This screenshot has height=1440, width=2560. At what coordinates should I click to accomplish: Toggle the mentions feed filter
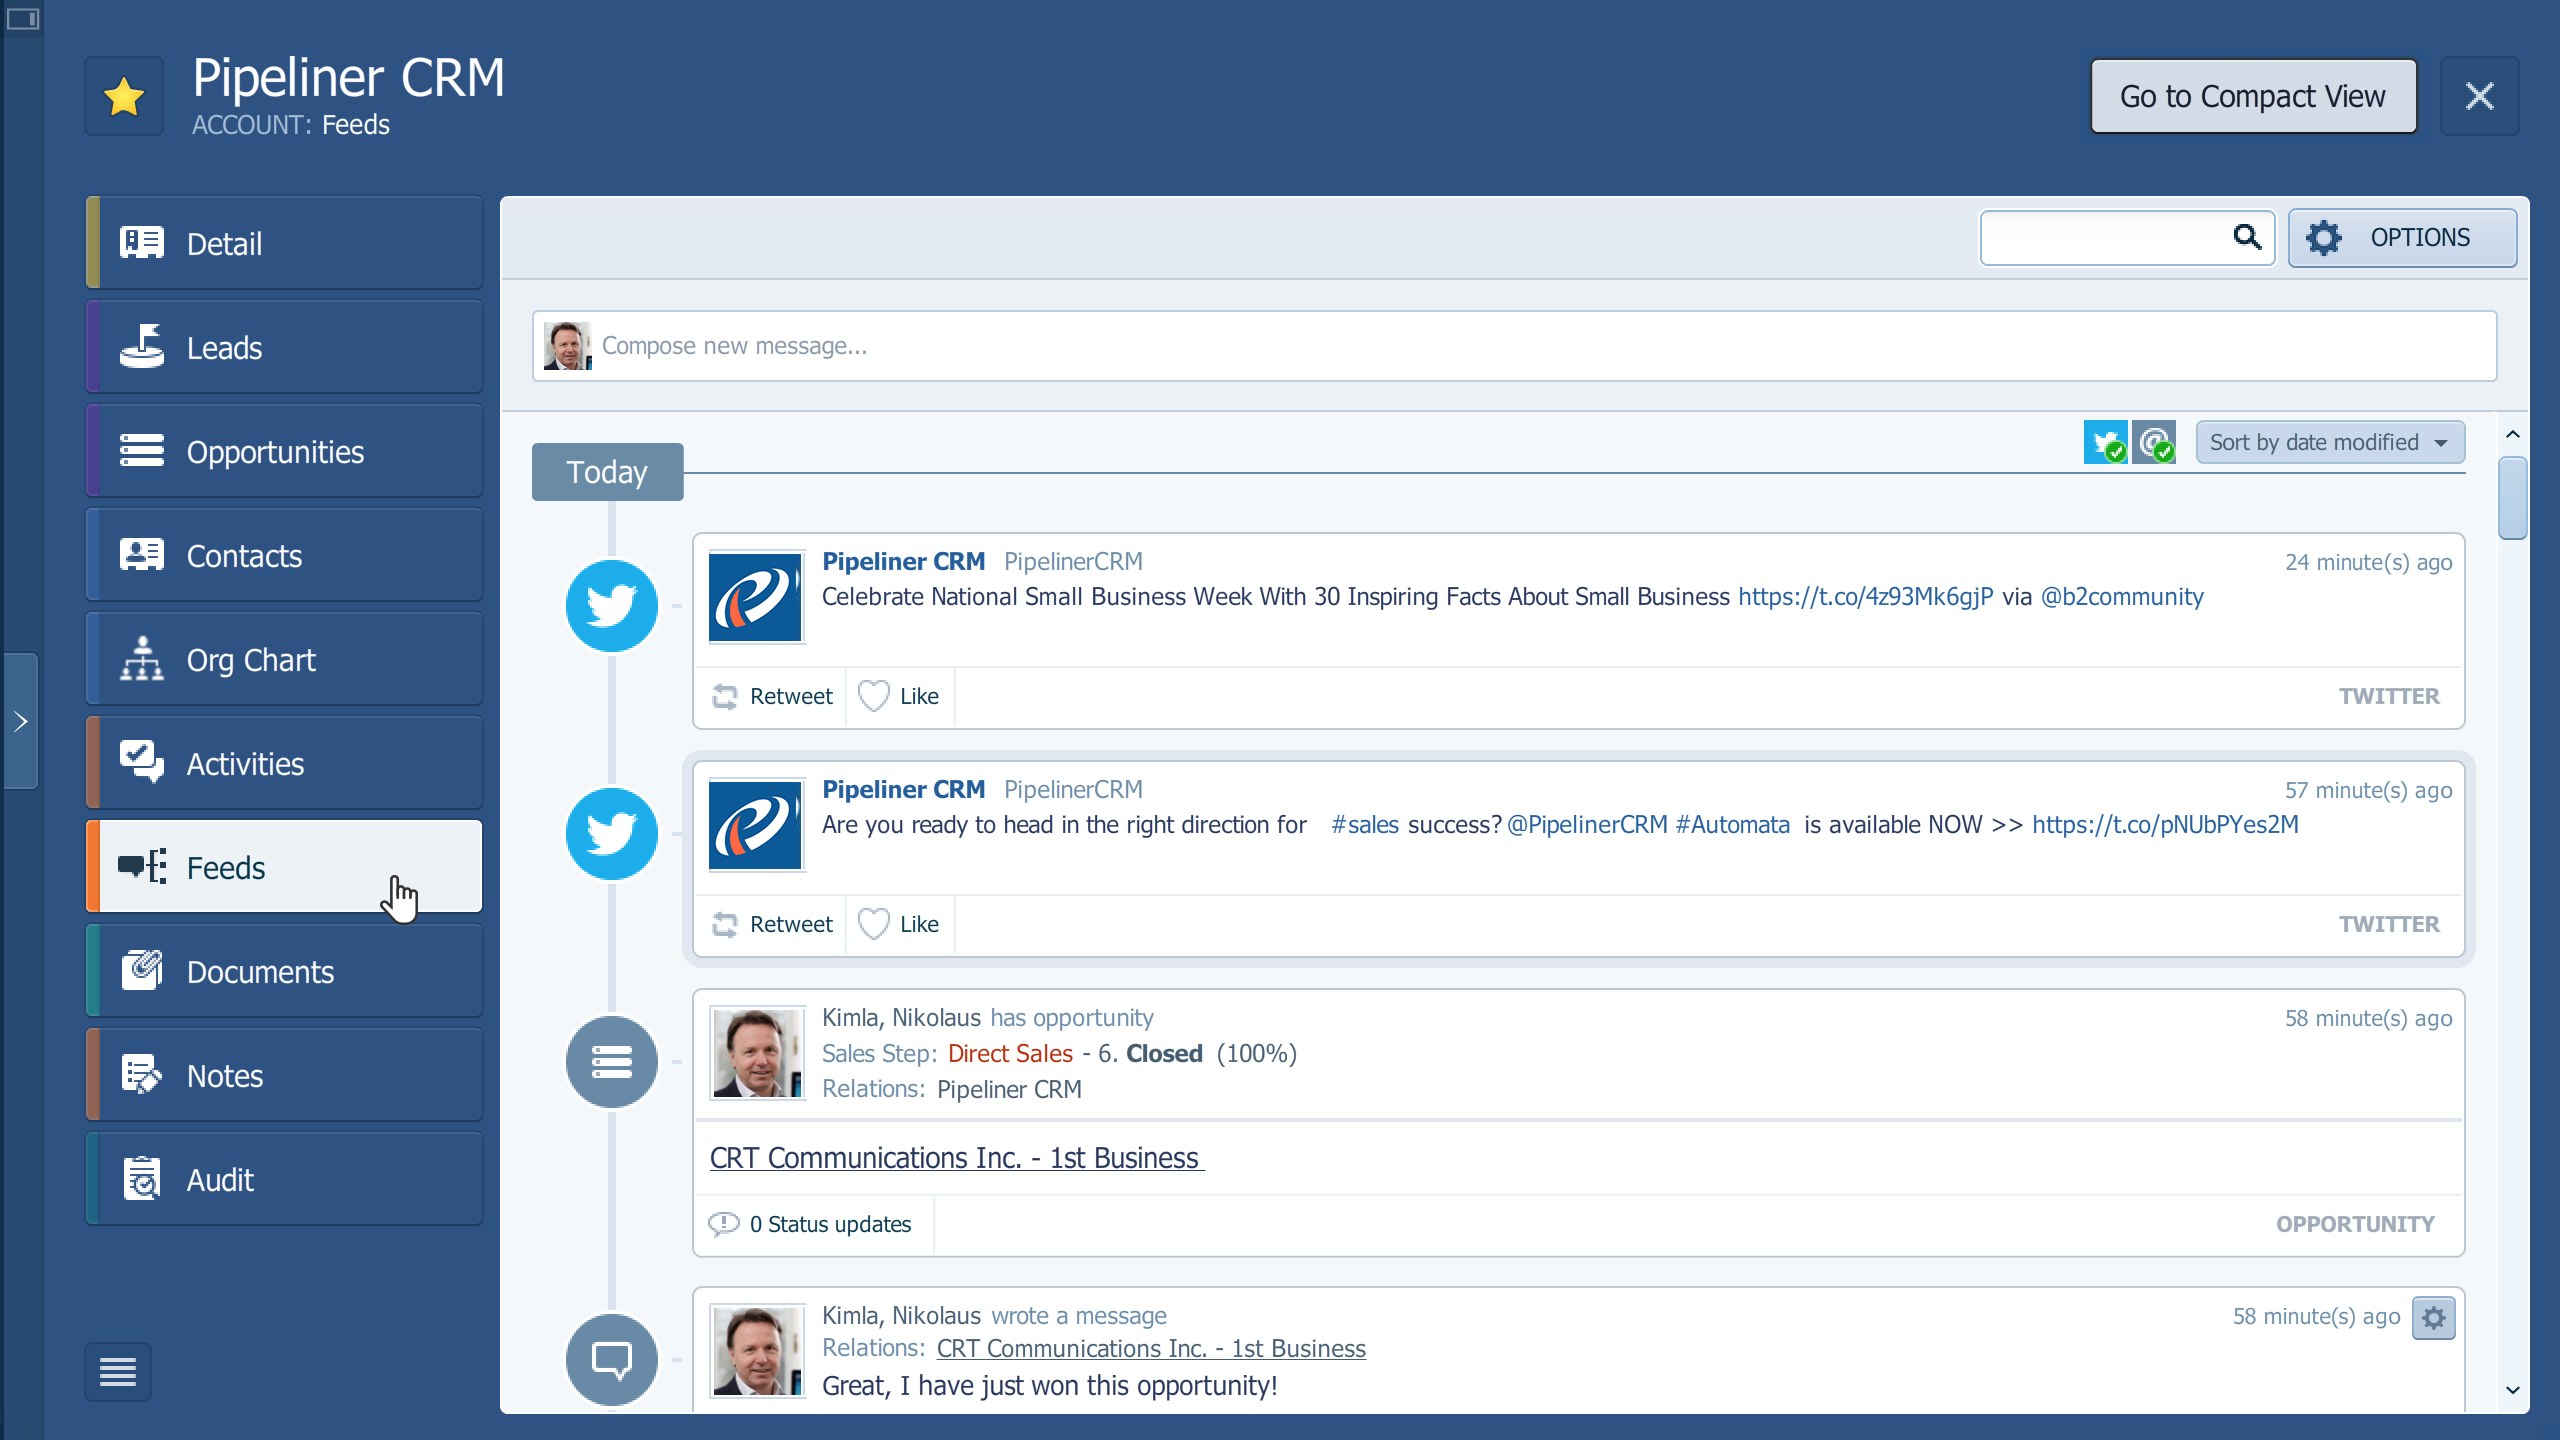[2155, 441]
